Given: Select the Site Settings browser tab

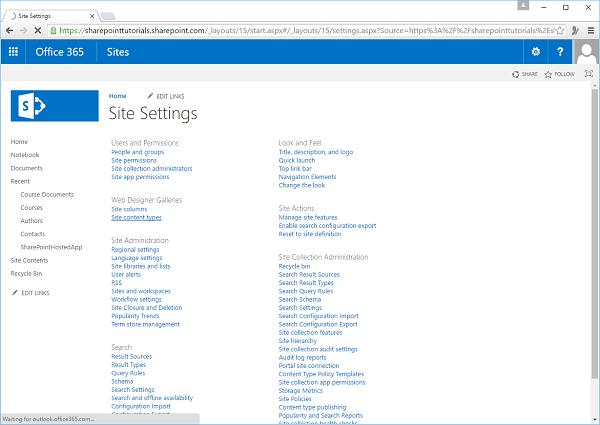Looking at the screenshot, I should 50,16.
